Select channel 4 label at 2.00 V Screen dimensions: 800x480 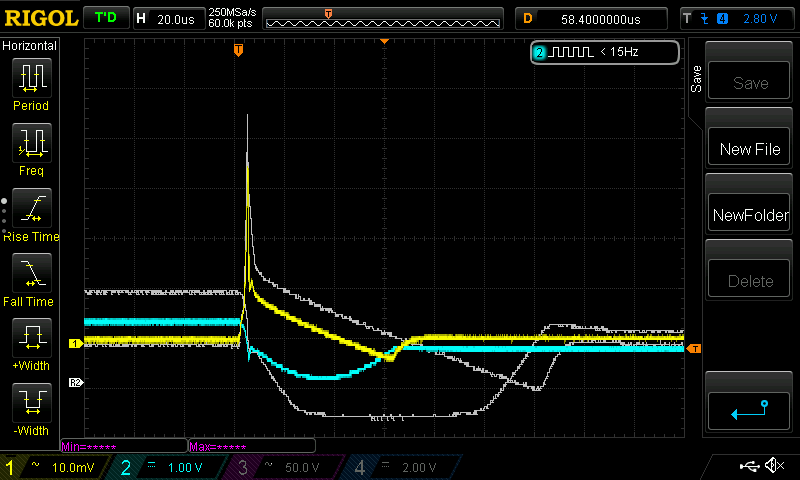click(x=401, y=467)
